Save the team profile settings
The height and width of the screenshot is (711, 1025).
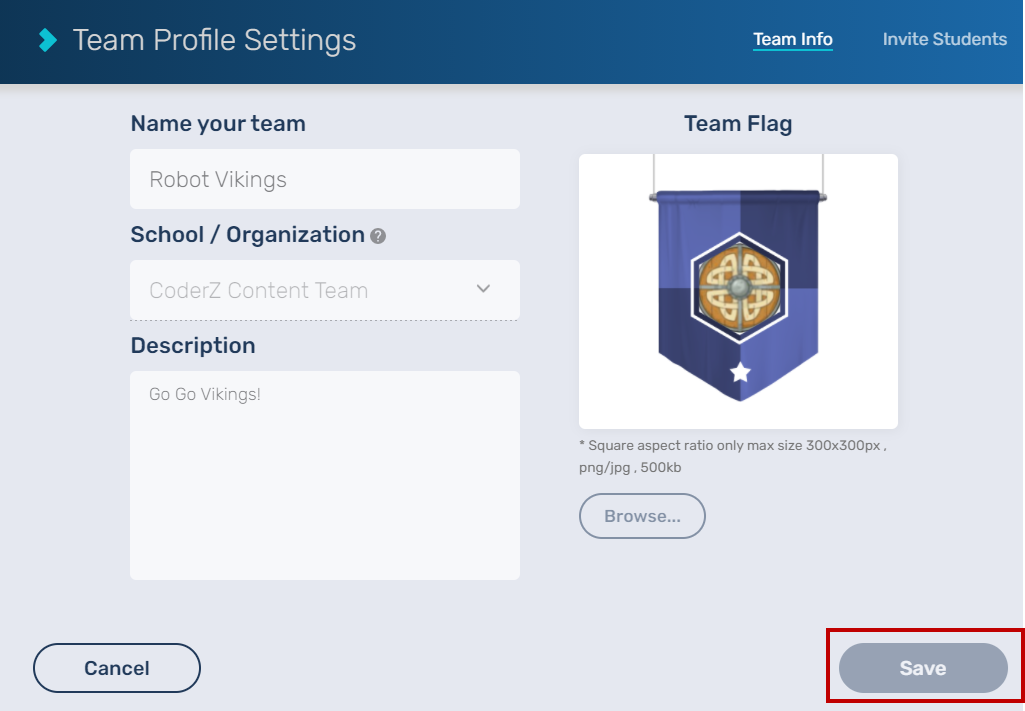pos(920,667)
